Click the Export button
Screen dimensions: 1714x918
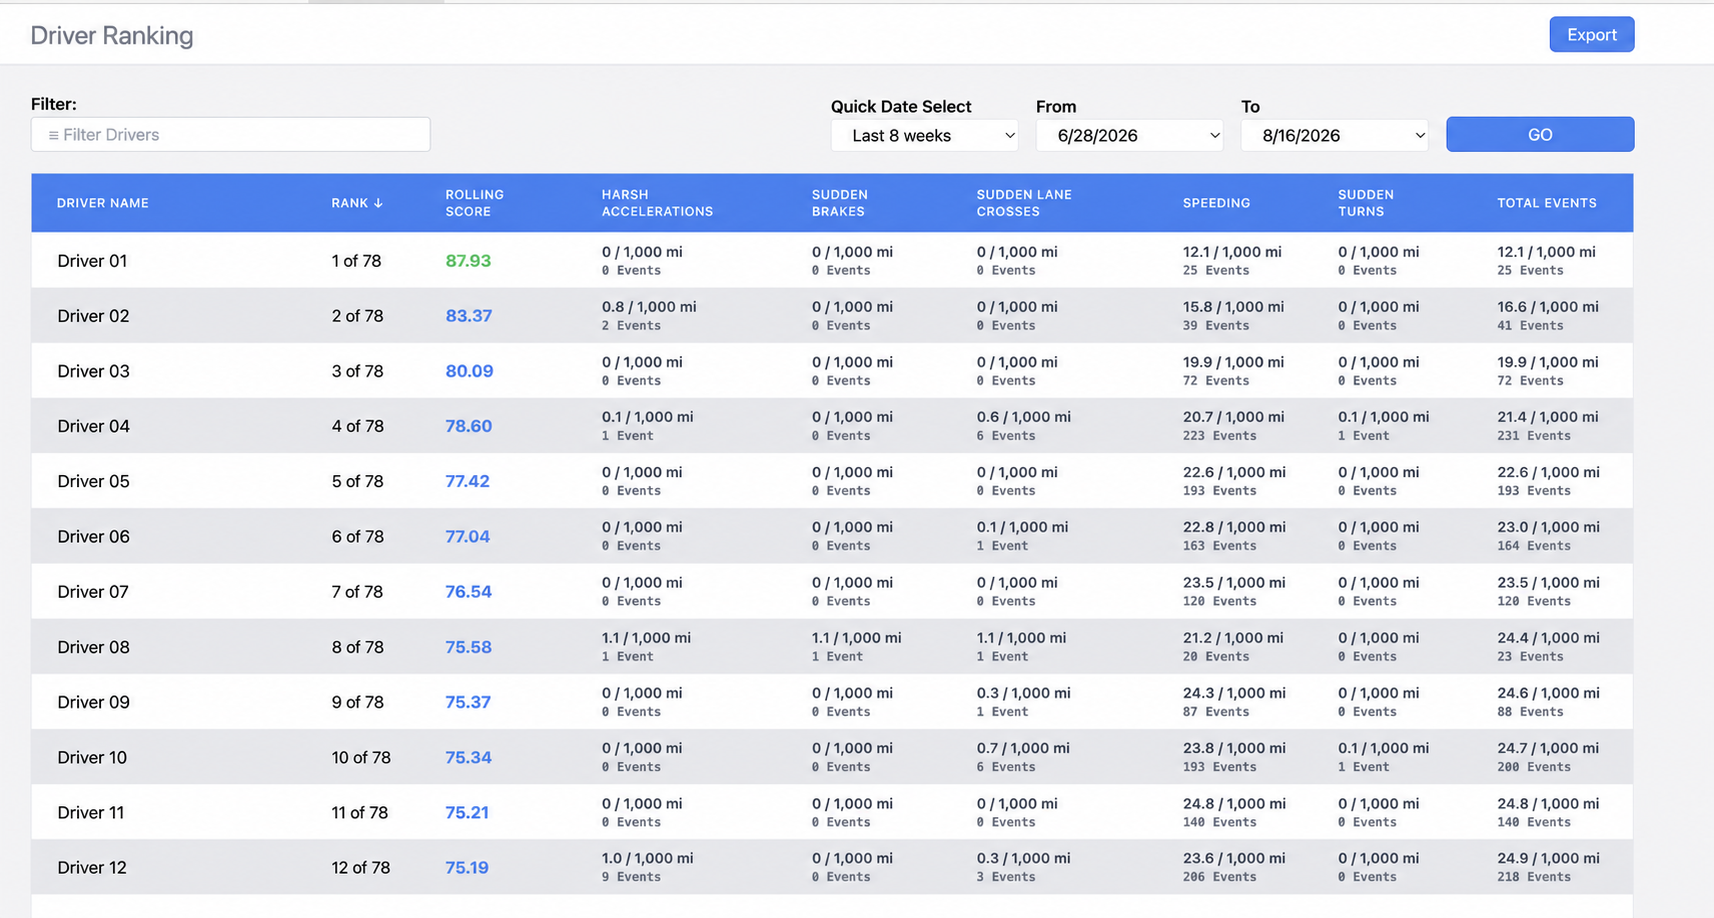[1591, 35]
